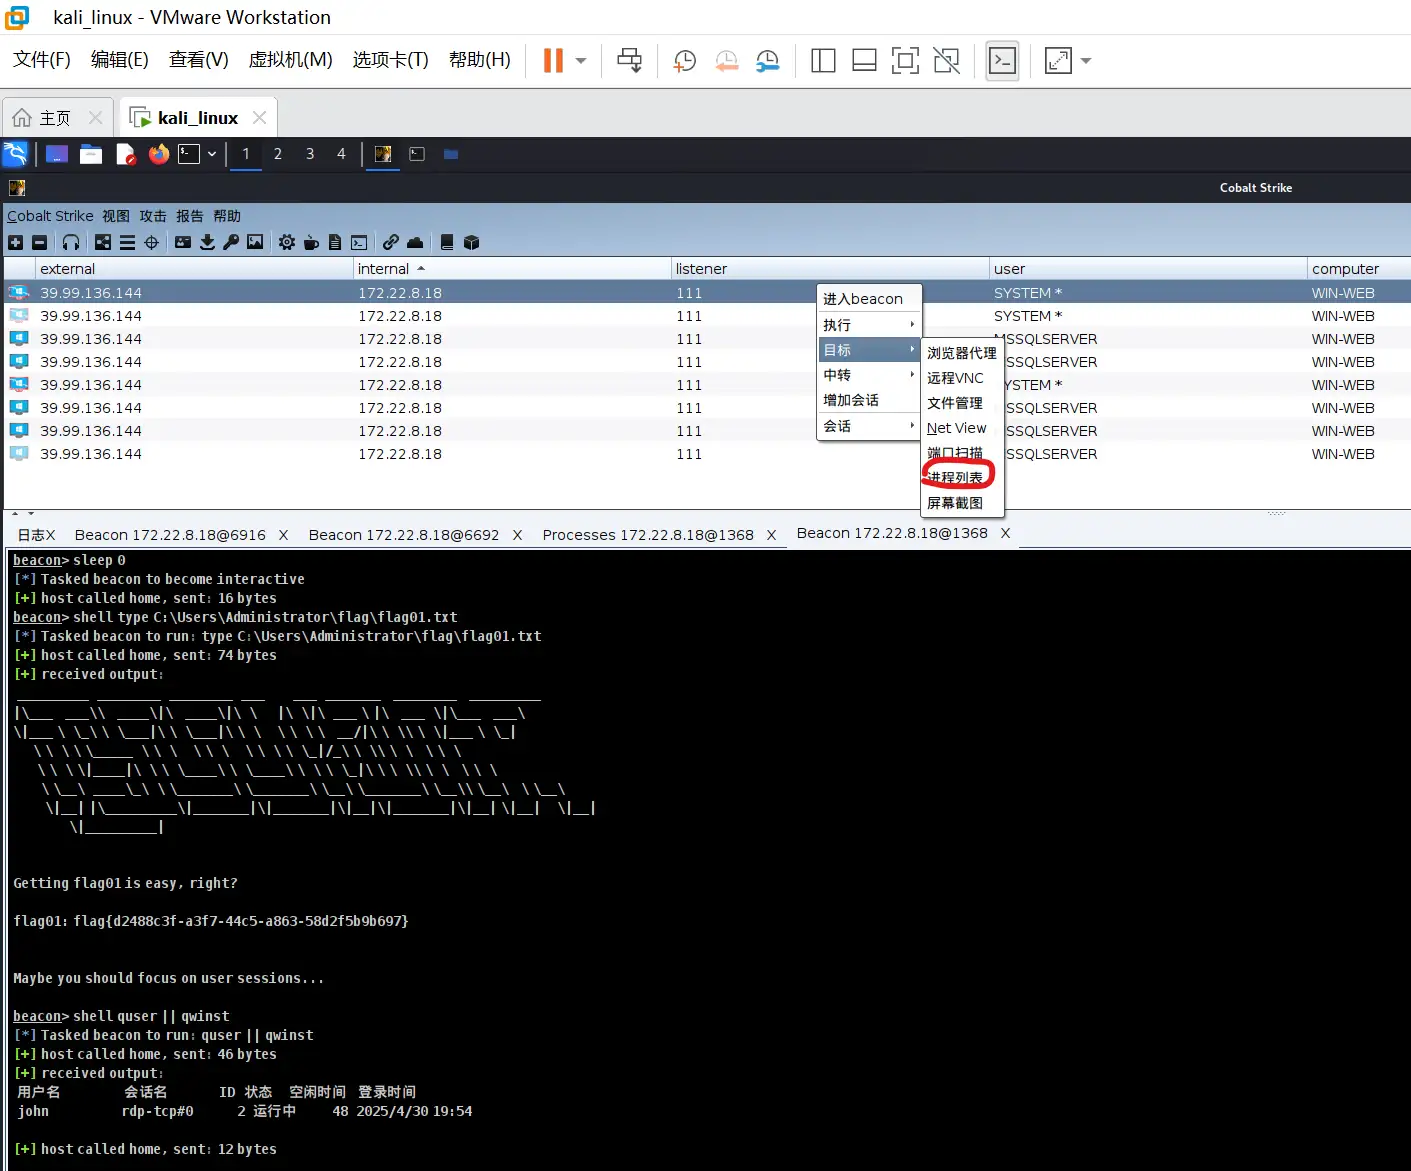Open the 会话 submenu in context menu
The image size is (1411, 1171).
coord(869,426)
